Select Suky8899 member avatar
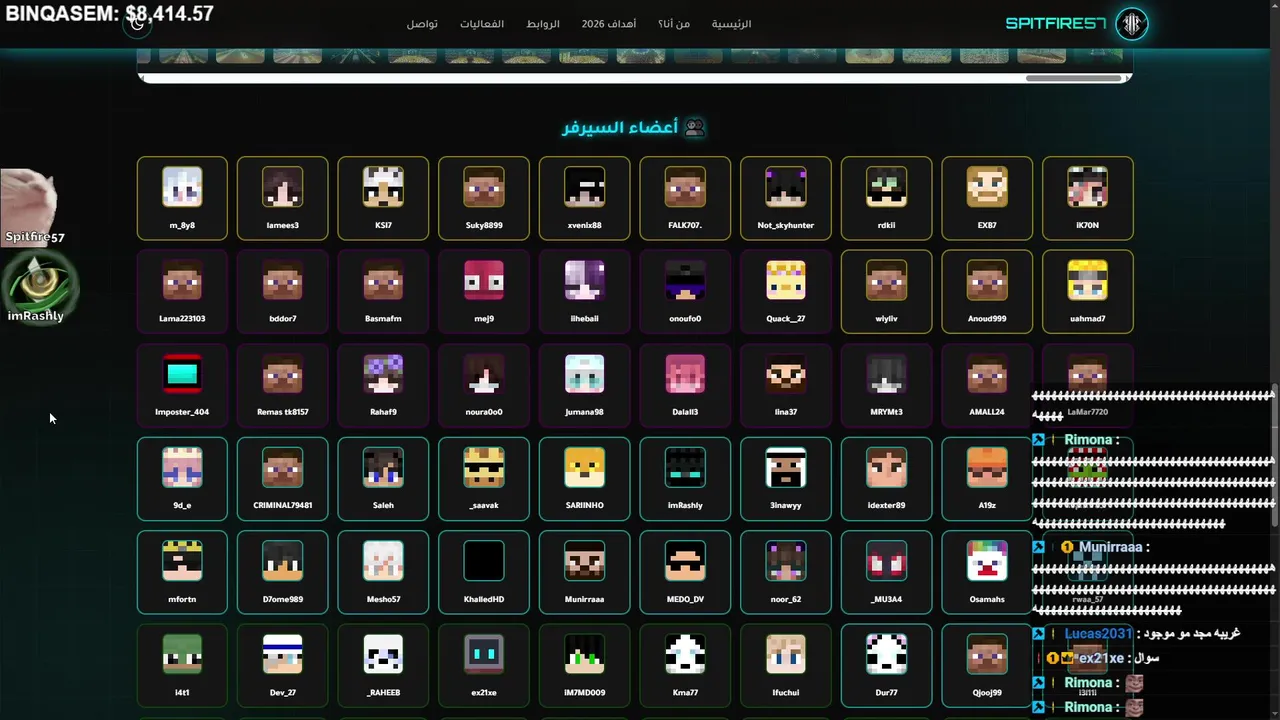Screen dimensions: 1280x720 484,187
